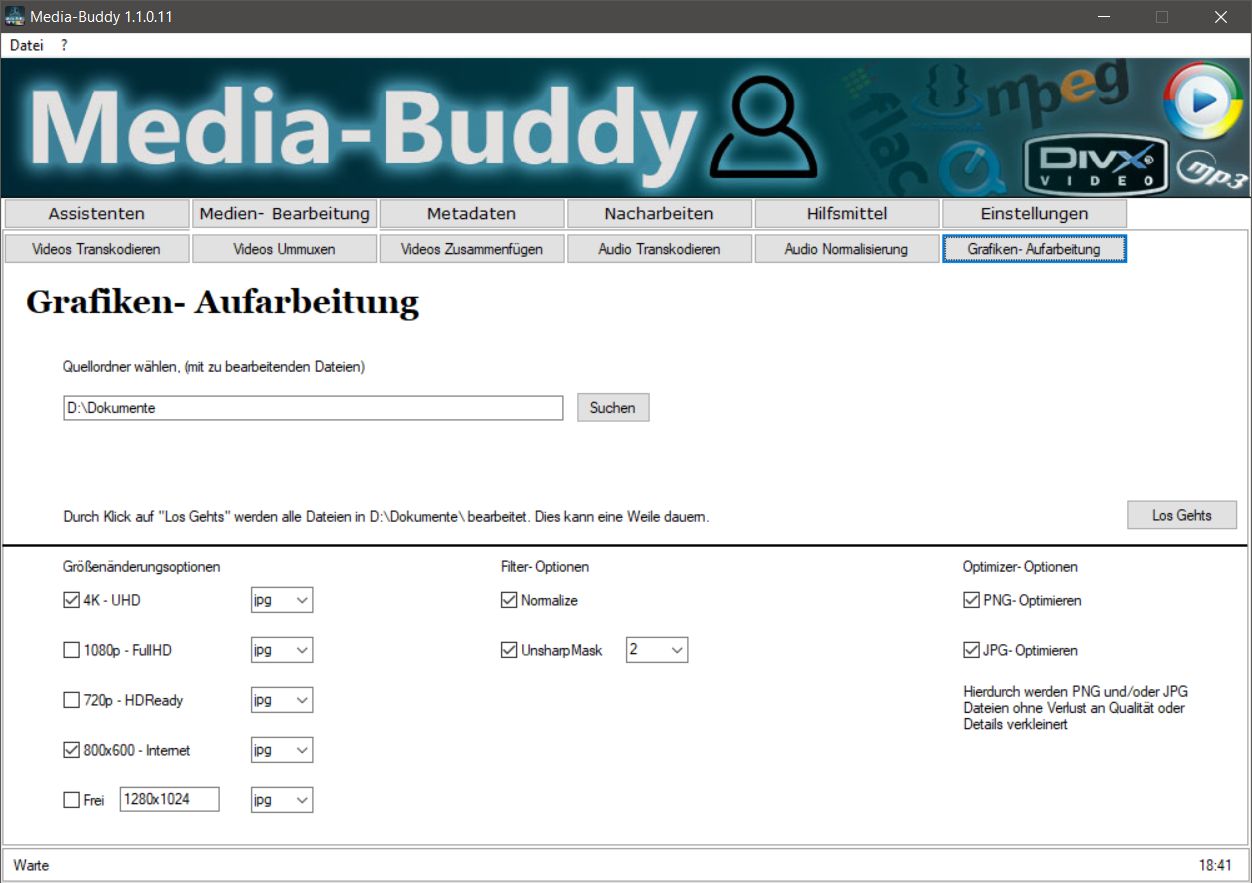
Task: Click the 18:41 clock in status bar
Action: [1215, 865]
